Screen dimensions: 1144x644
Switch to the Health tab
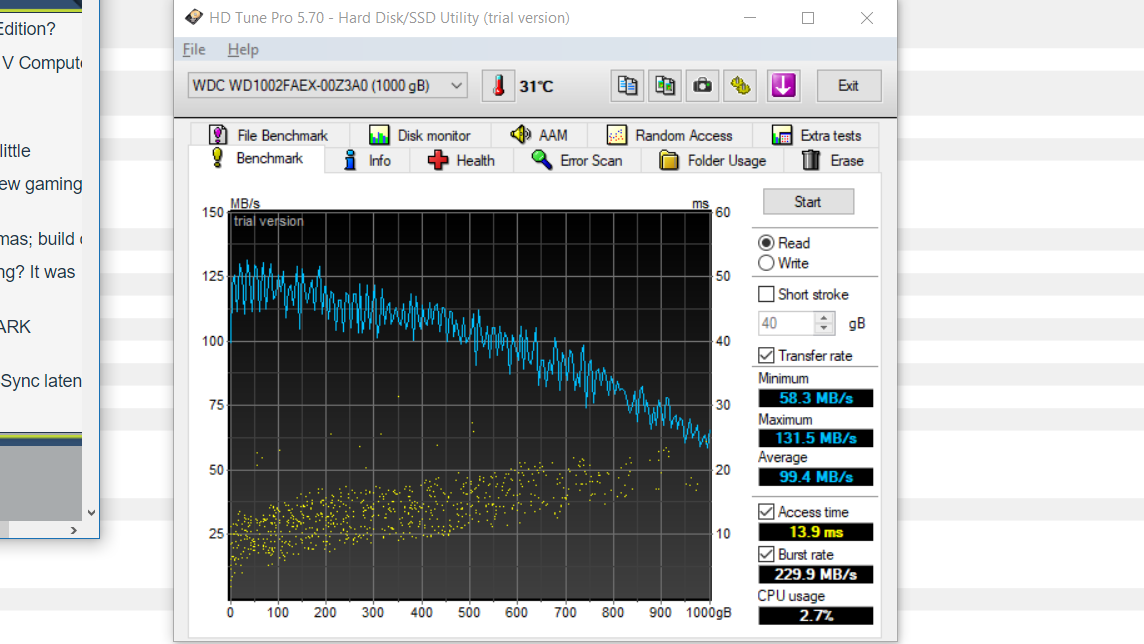point(461,160)
